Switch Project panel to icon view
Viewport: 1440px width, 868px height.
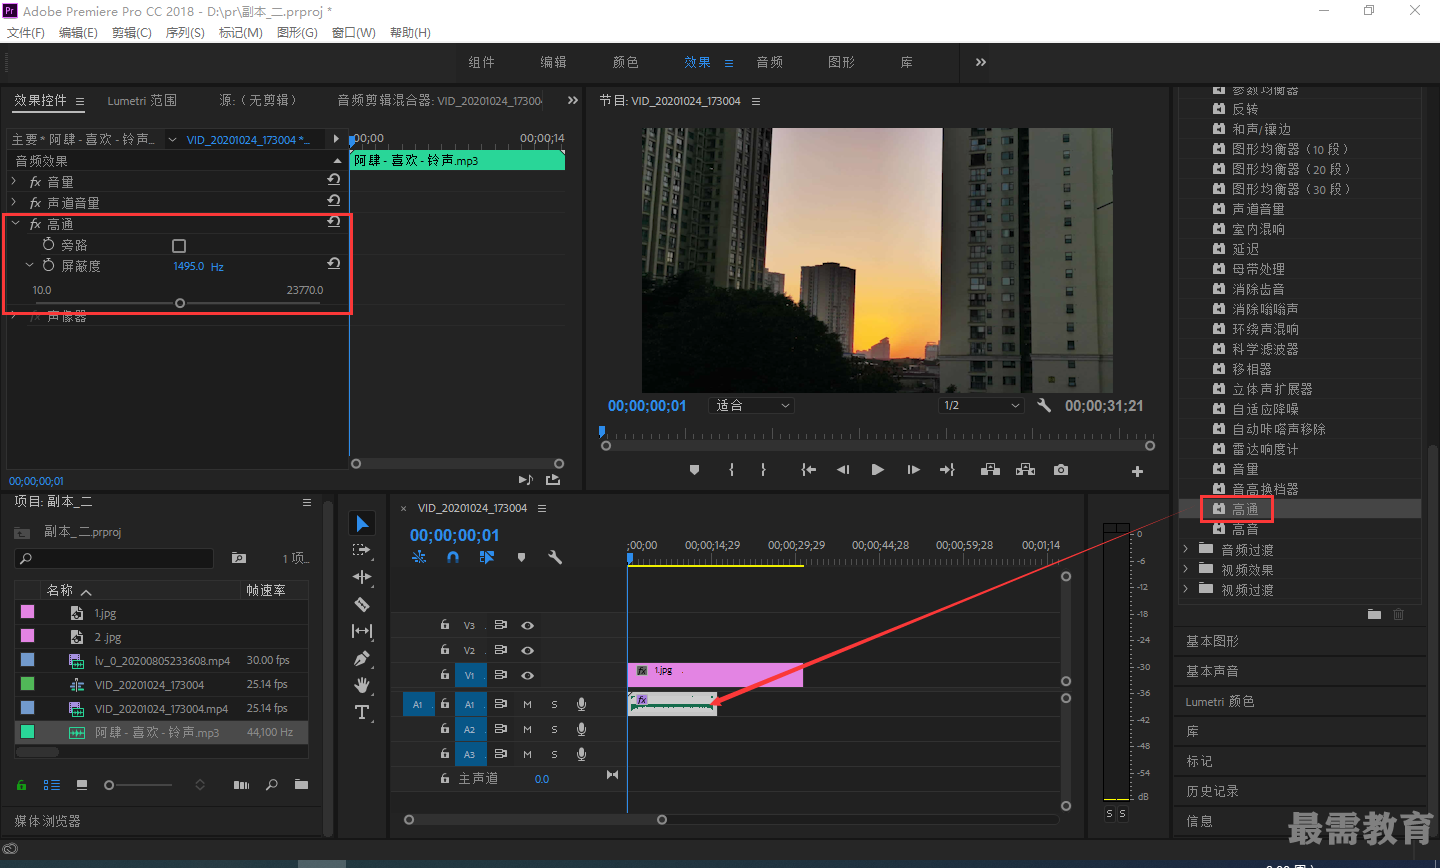click(x=82, y=785)
